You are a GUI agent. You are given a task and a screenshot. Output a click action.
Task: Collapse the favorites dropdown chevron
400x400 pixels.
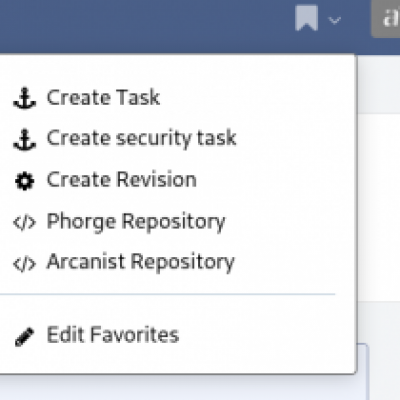click(x=334, y=21)
